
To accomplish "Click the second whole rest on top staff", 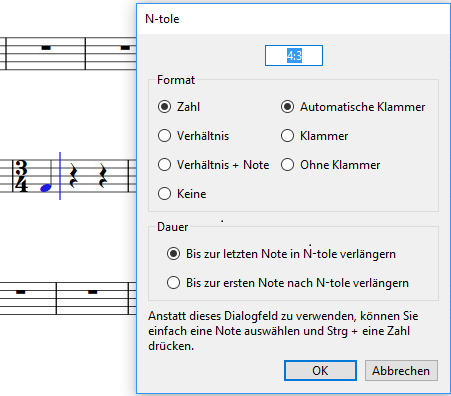I will pos(125,48).
